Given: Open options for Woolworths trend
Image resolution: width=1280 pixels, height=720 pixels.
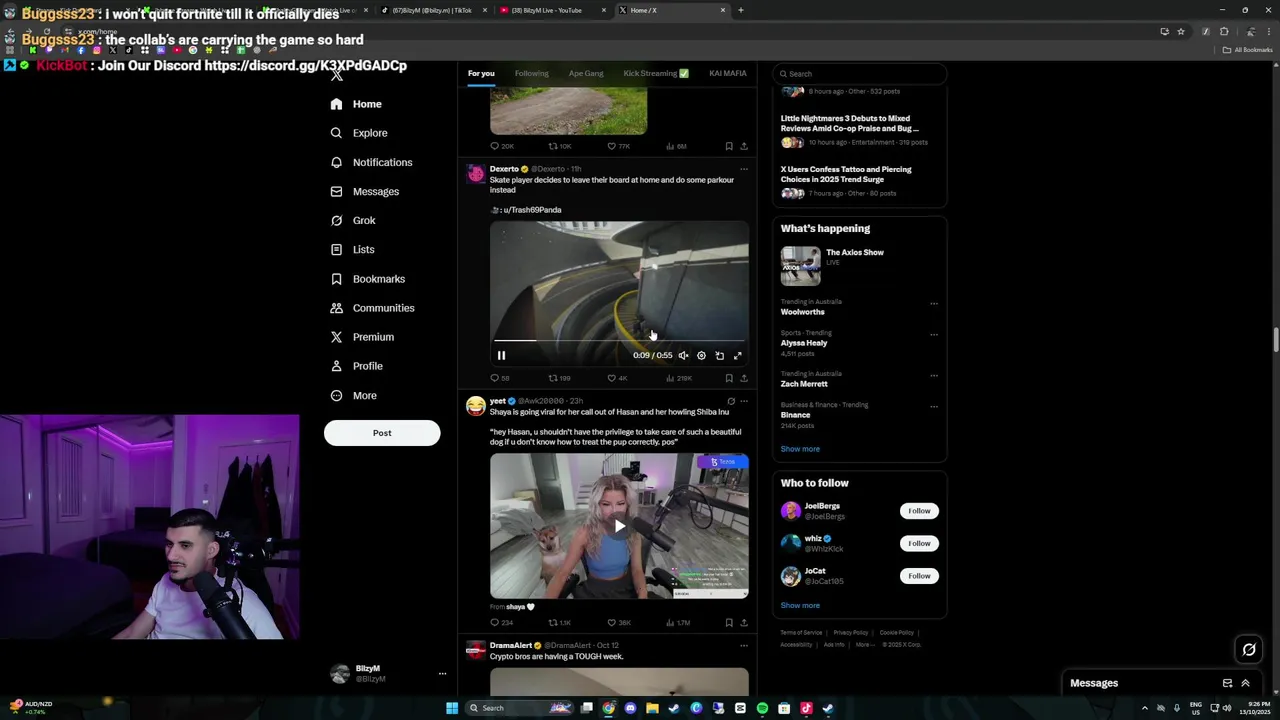Looking at the screenshot, I should coord(934,303).
